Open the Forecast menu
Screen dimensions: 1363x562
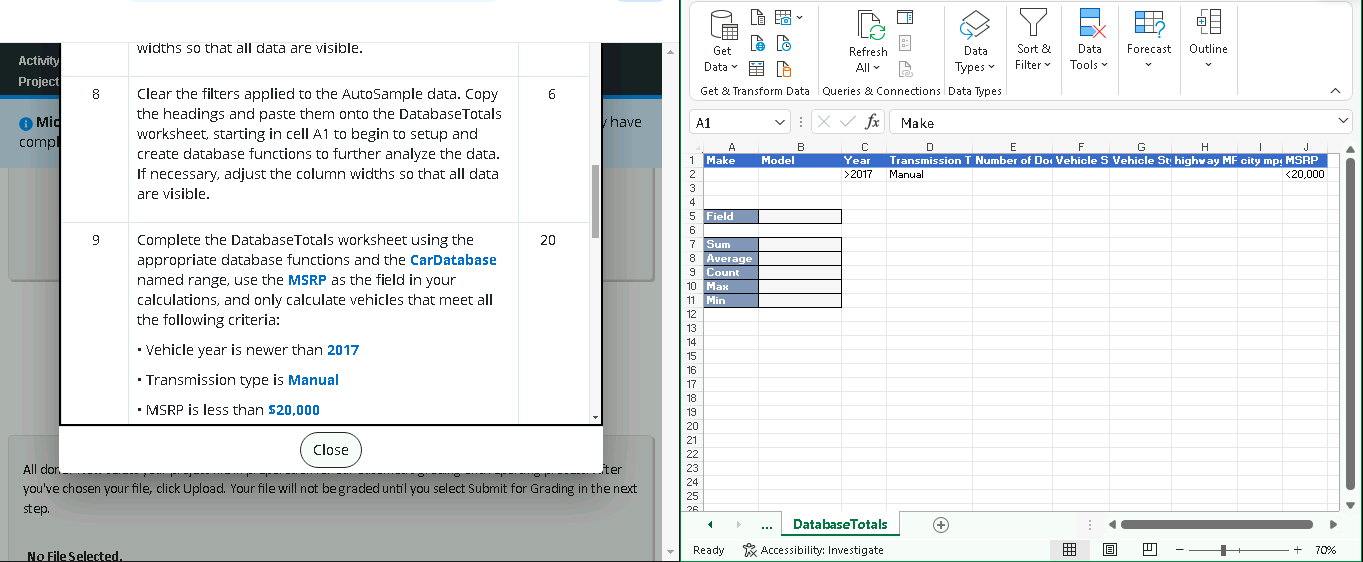(x=1149, y=41)
